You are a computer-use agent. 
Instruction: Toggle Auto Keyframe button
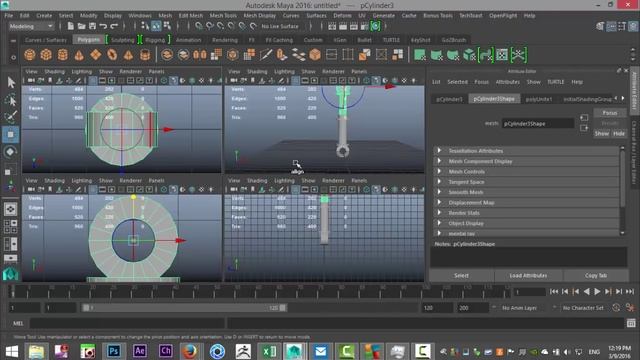(x=616, y=308)
